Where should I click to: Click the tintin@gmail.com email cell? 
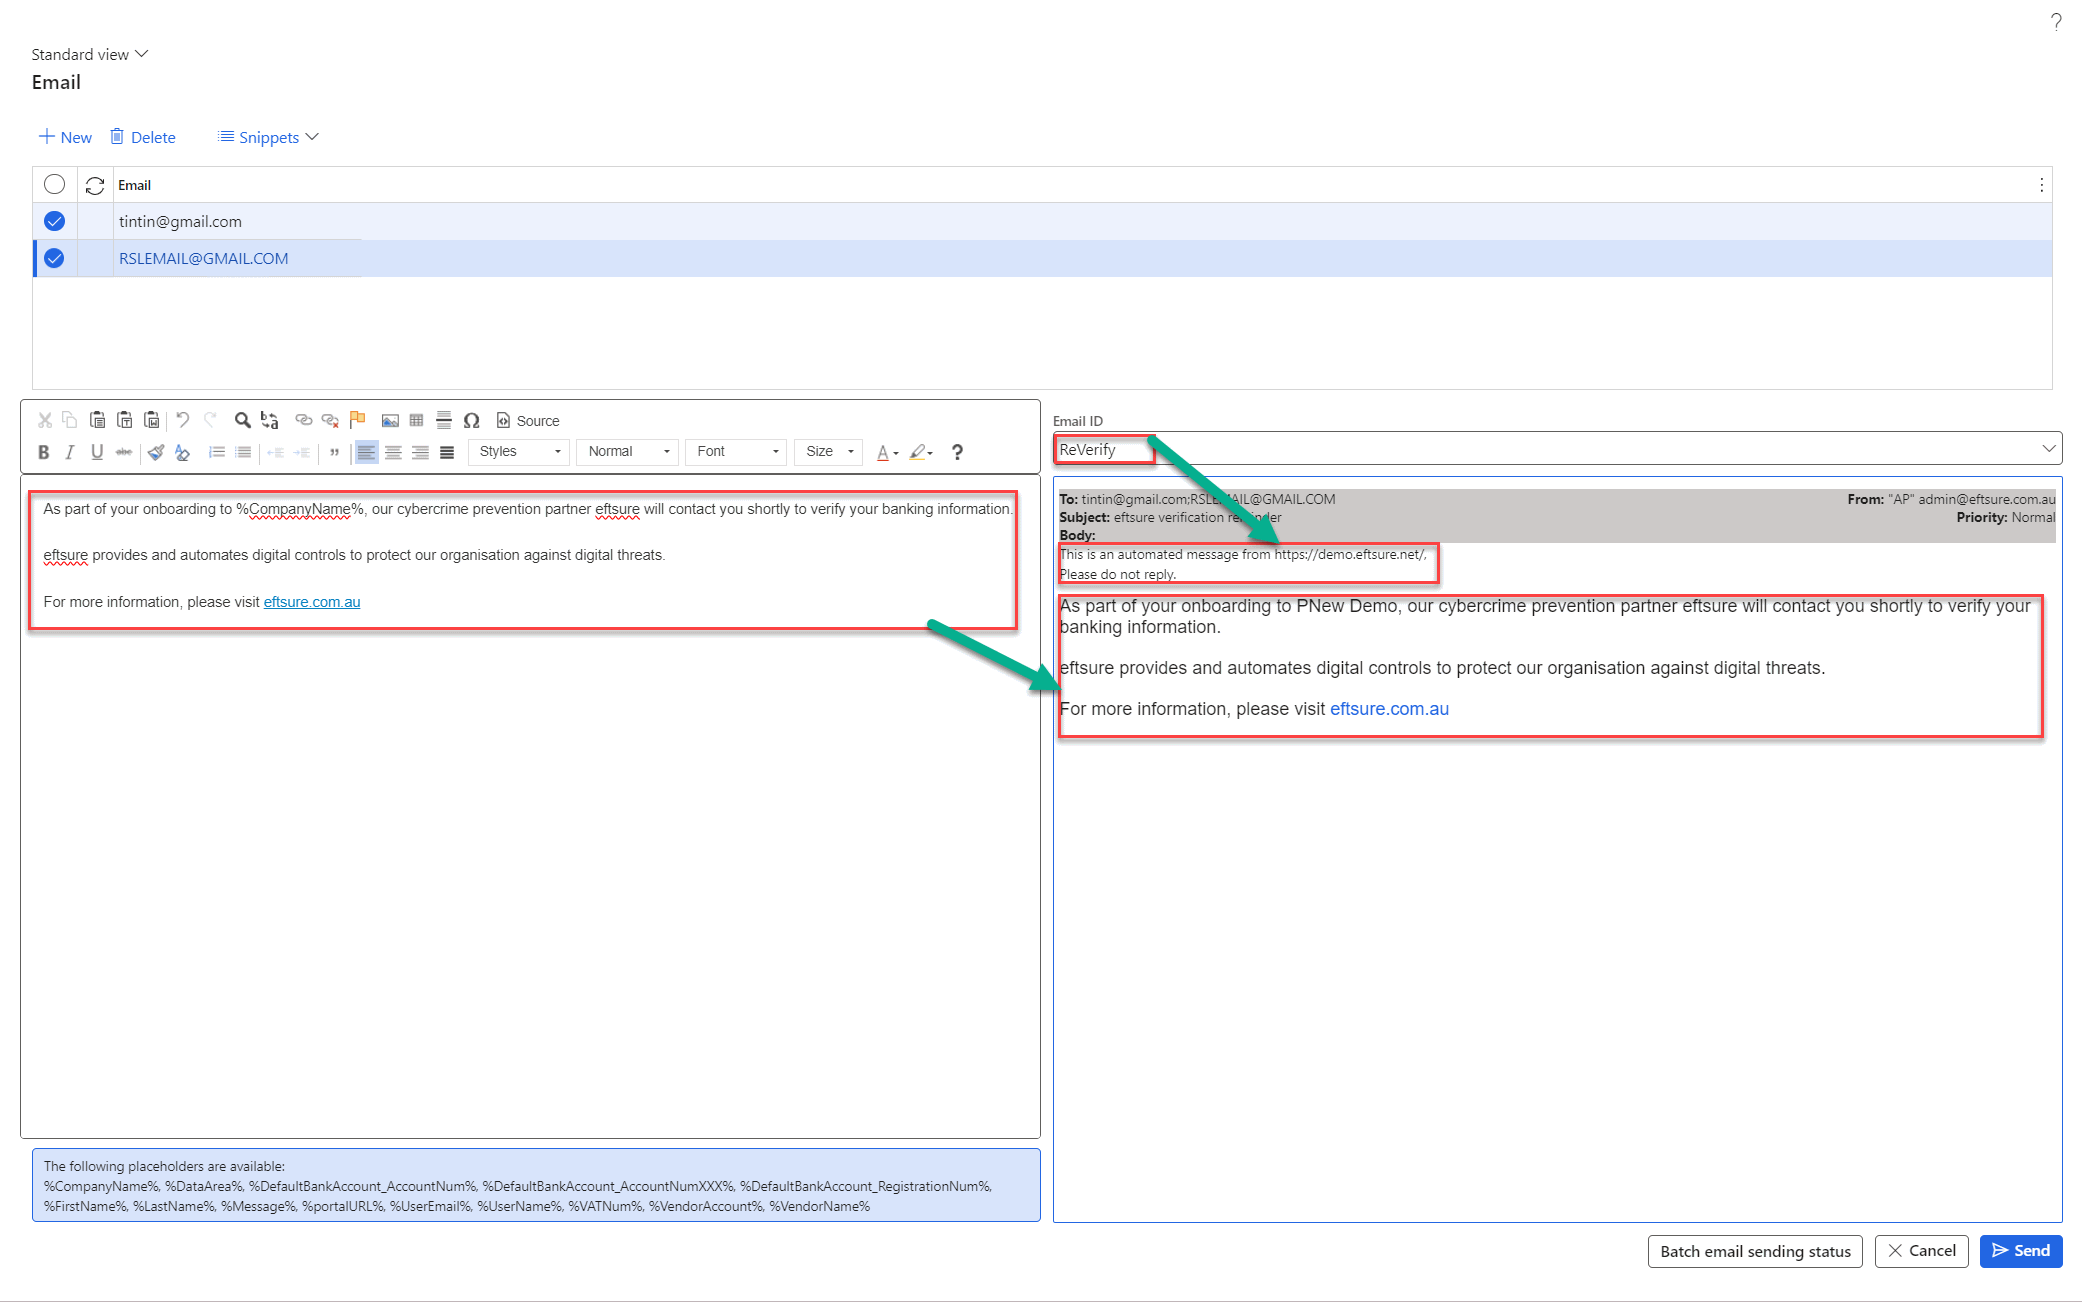[180, 221]
